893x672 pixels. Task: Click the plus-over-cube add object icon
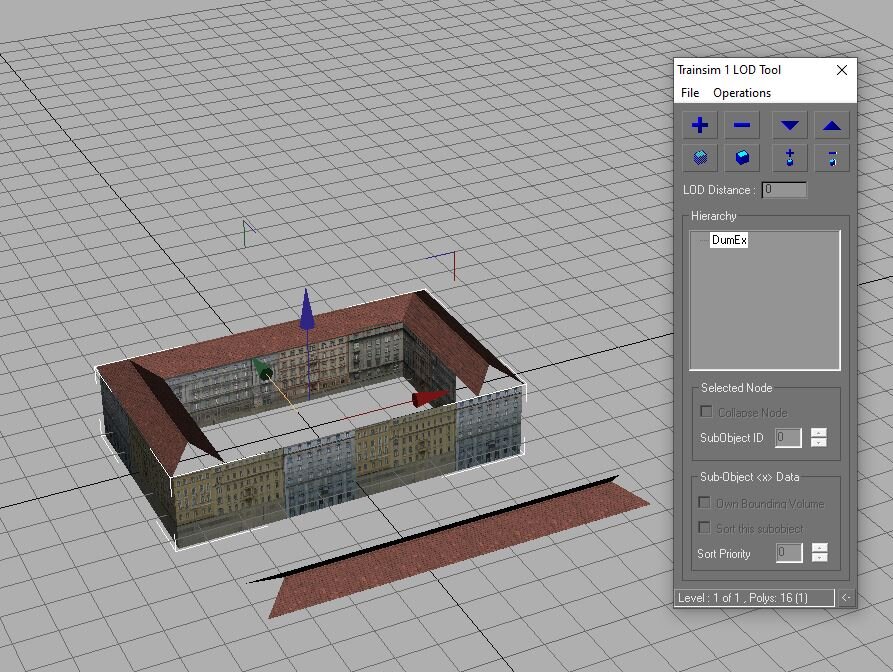[x=789, y=158]
